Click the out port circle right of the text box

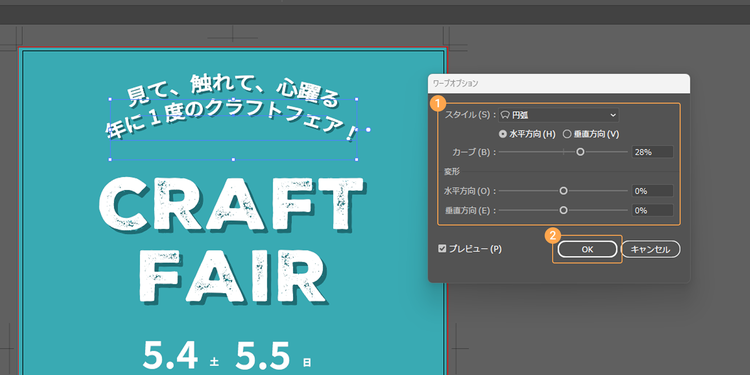click(x=368, y=130)
